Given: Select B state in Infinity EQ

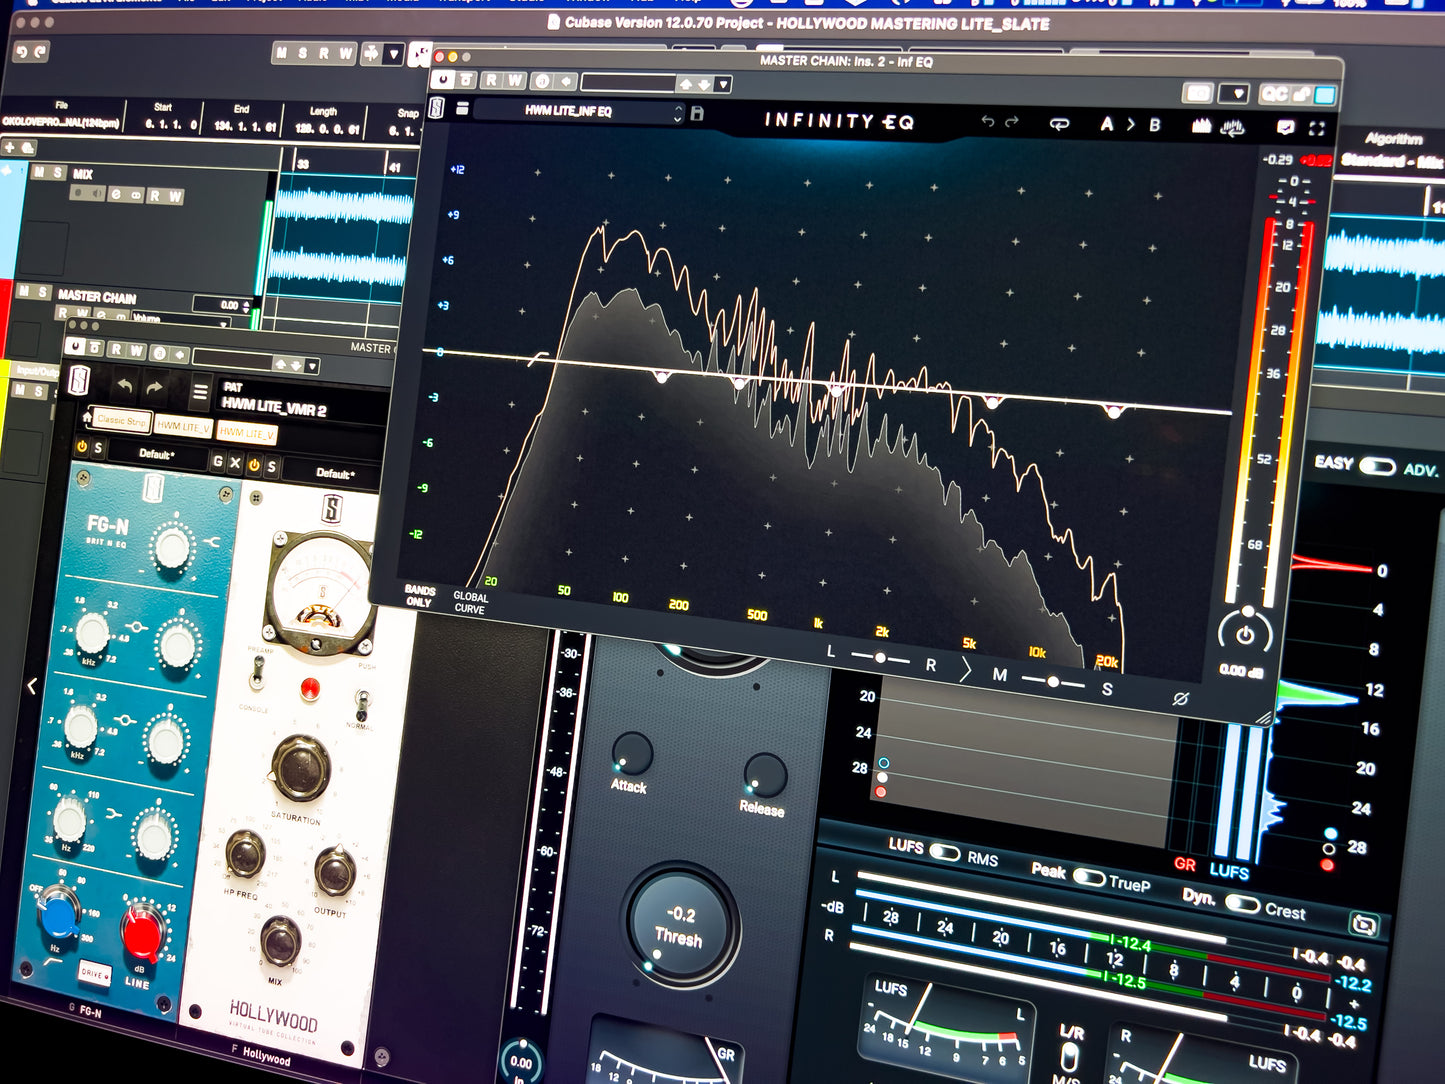Looking at the screenshot, I should (x=1155, y=125).
